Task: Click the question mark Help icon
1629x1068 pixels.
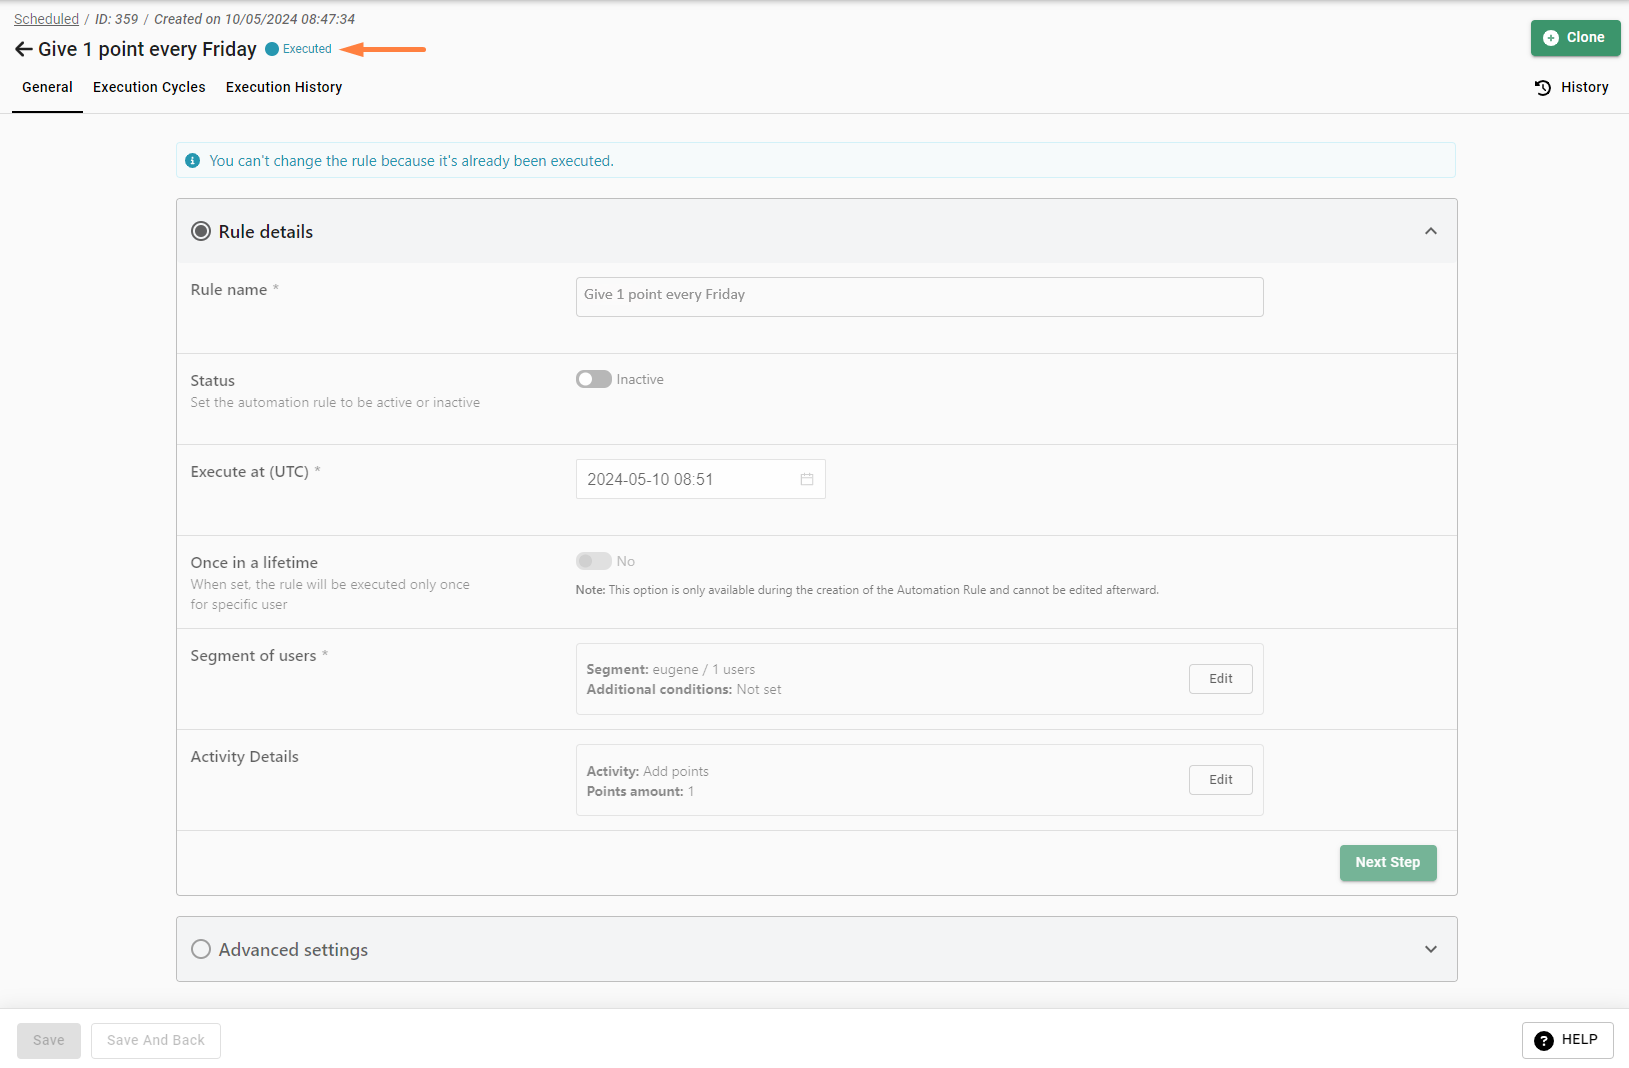Action: point(1543,1040)
